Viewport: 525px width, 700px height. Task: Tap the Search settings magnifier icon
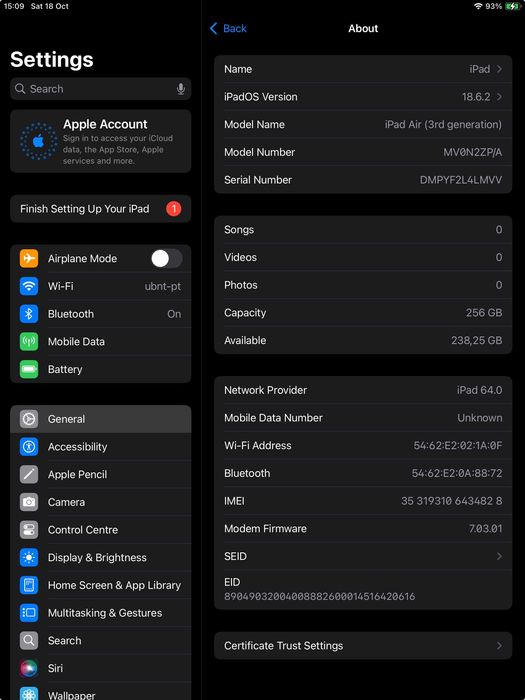click(x=29, y=641)
